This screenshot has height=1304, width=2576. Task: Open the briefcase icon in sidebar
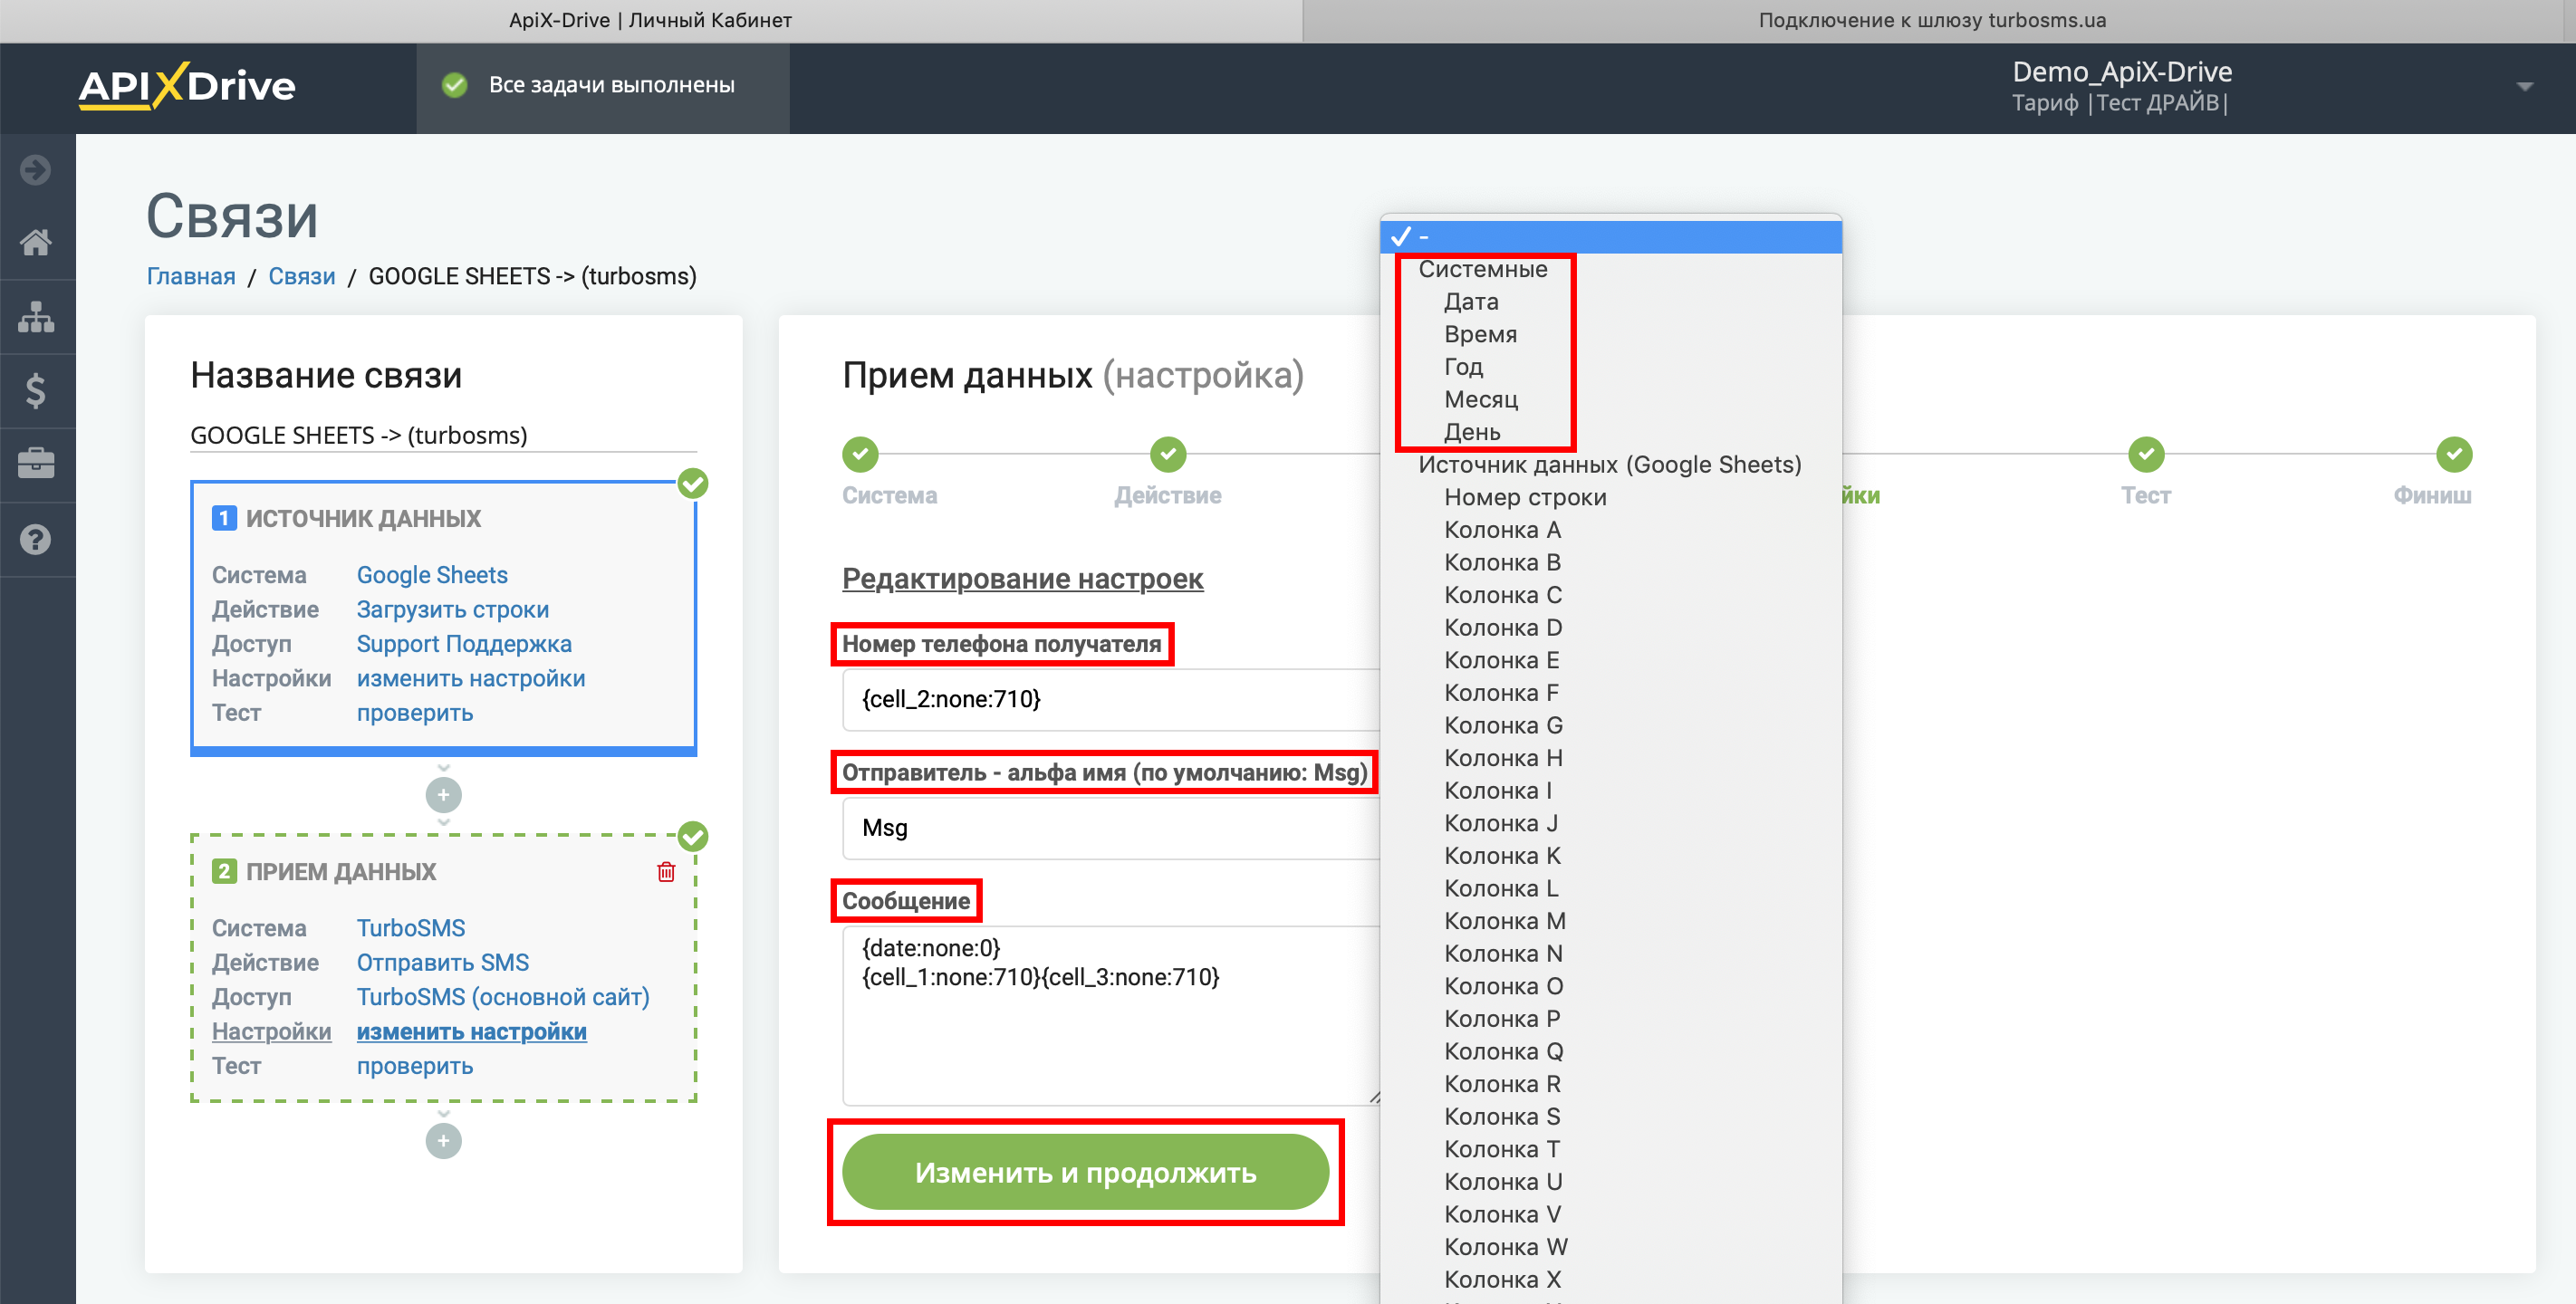[36, 464]
